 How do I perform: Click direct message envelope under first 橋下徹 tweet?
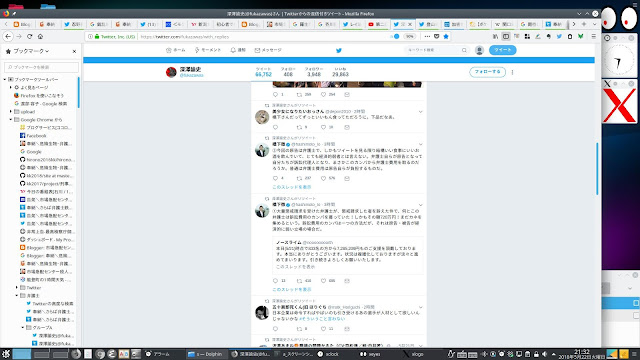(x=347, y=178)
